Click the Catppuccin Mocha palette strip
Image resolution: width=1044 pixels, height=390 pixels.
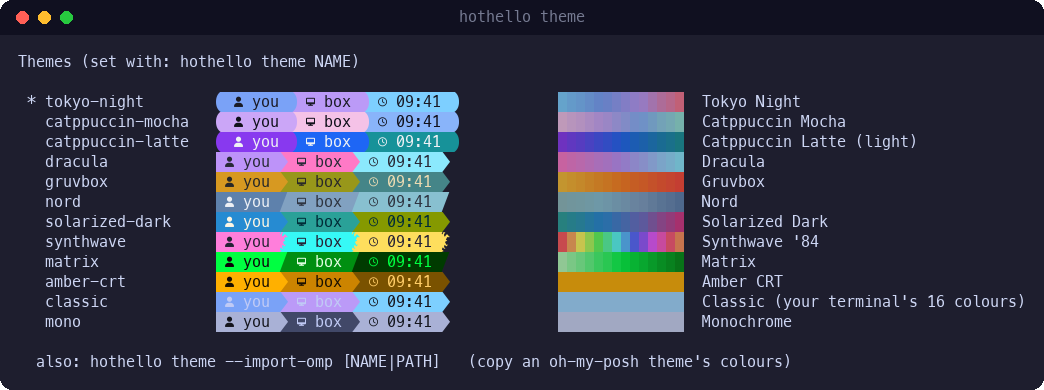(621, 122)
